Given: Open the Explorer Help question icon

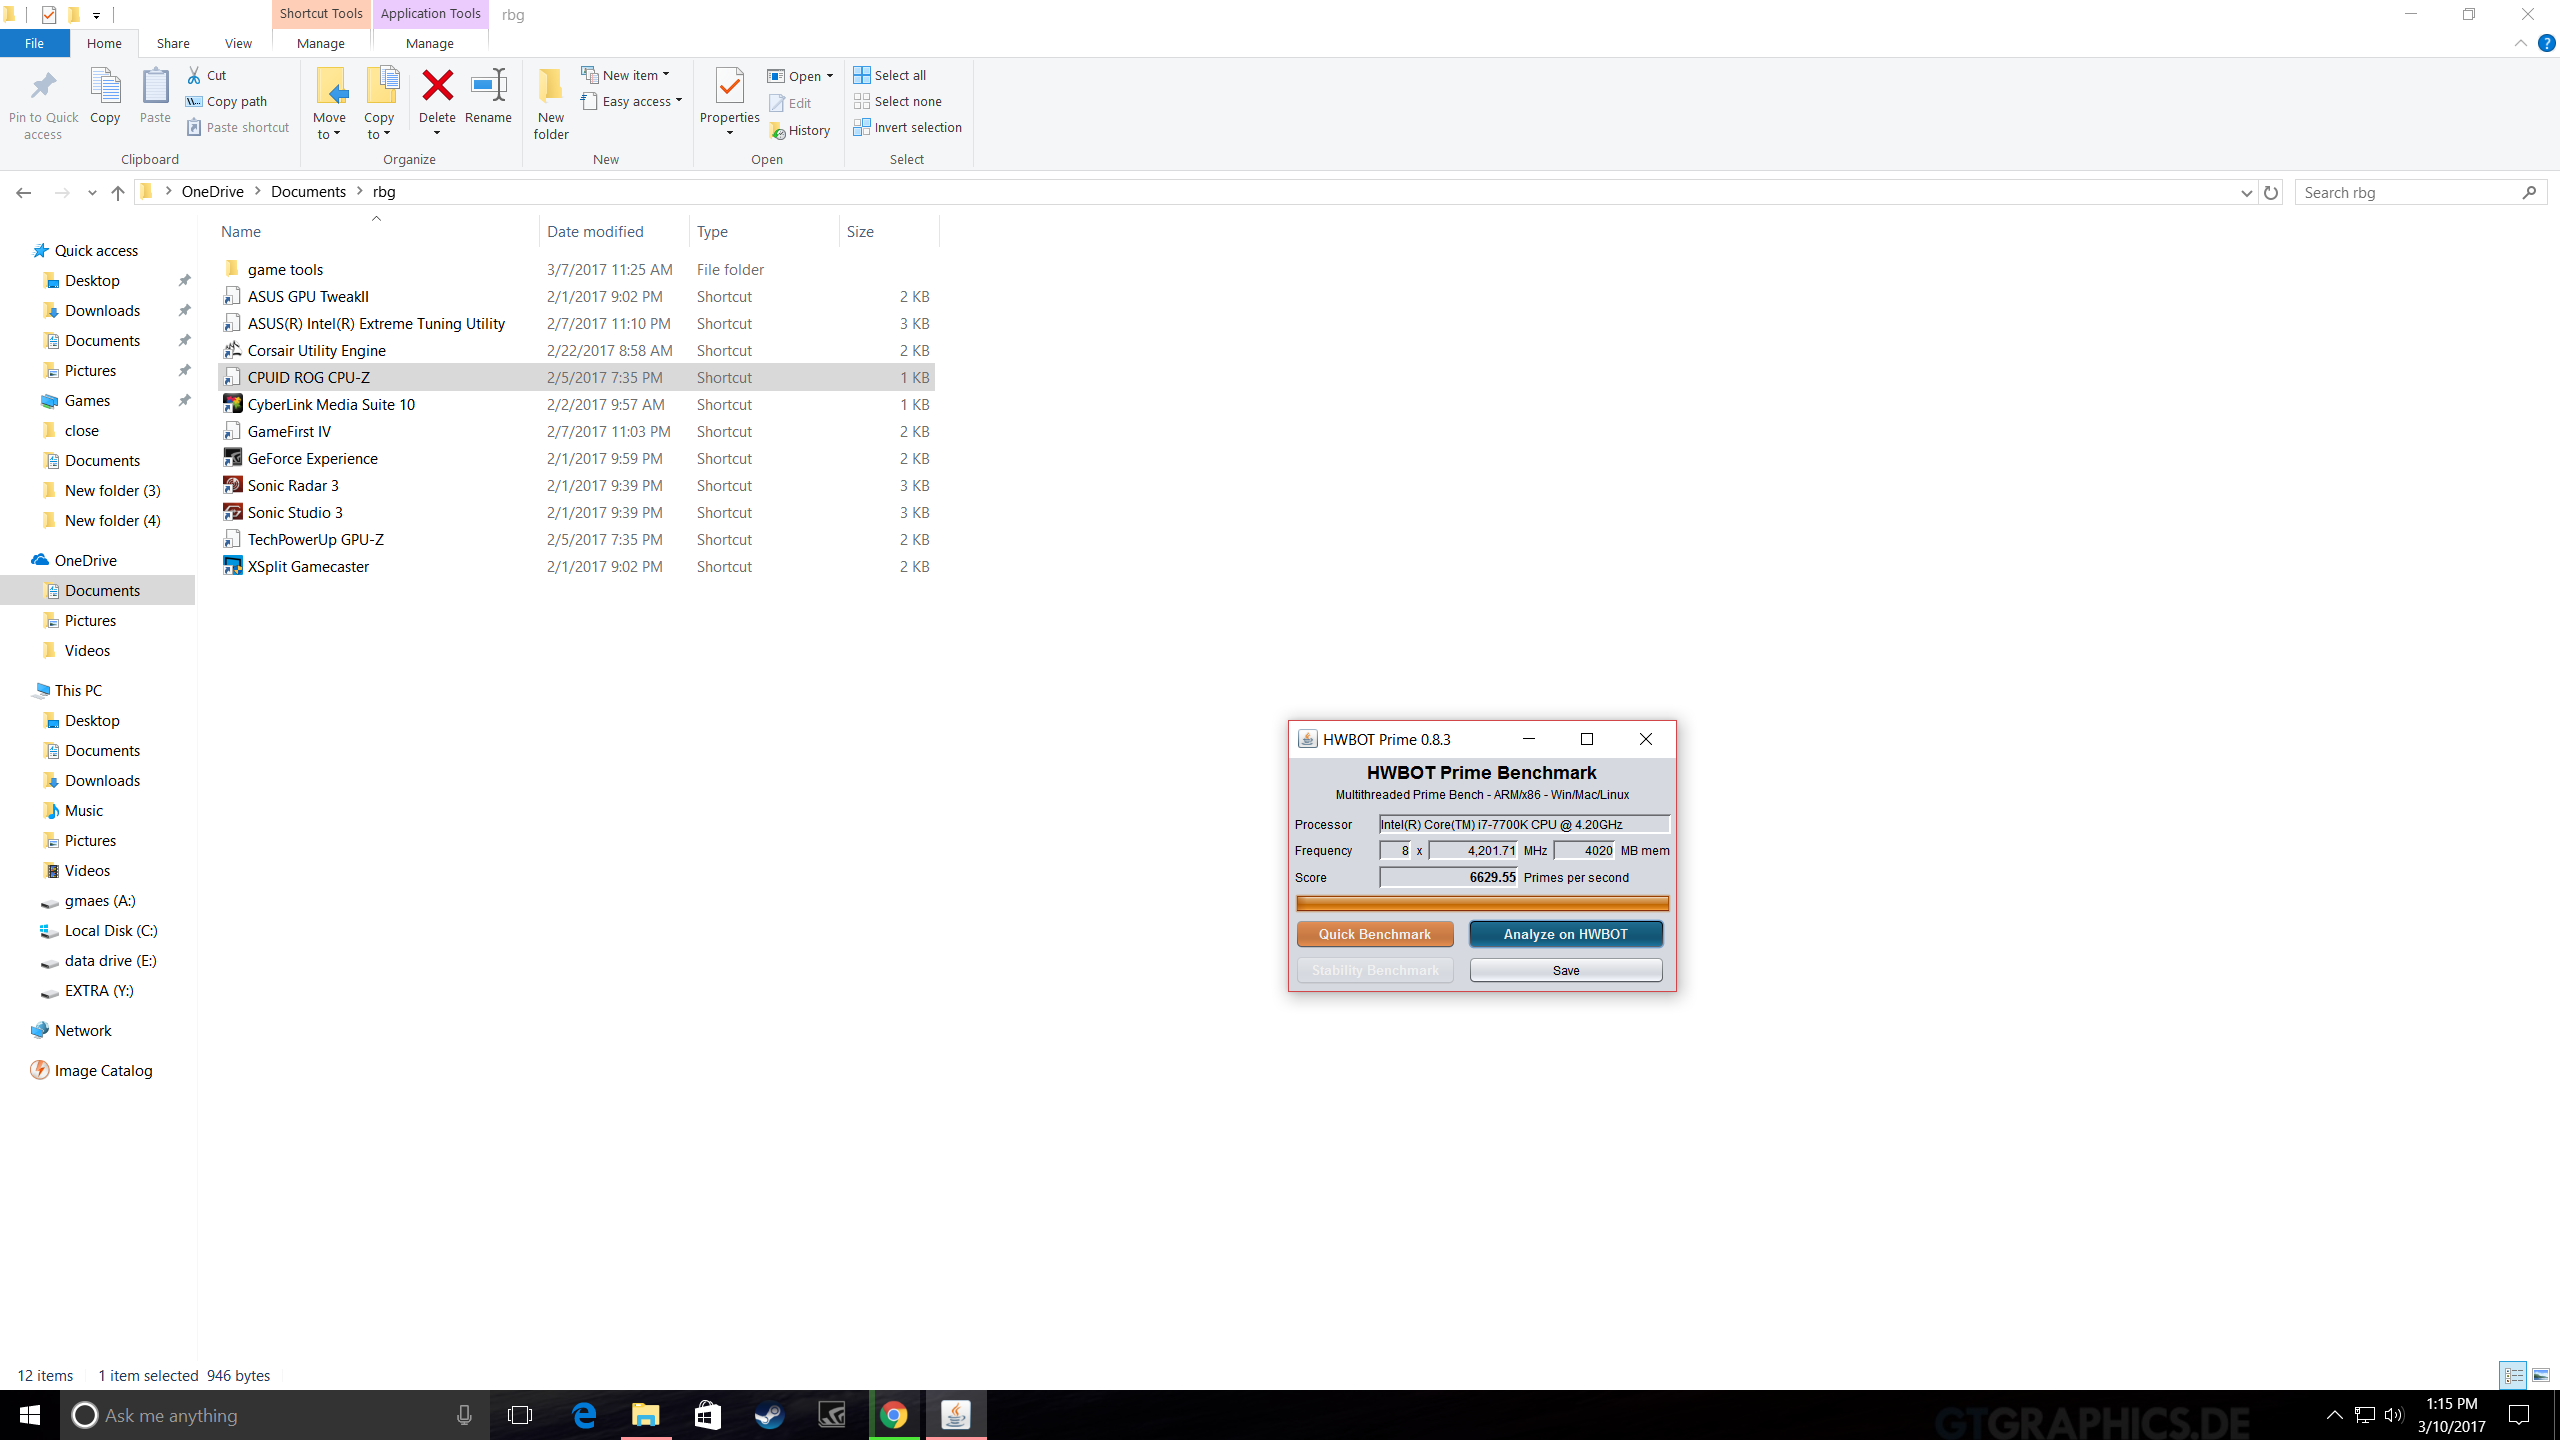Looking at the screenshot, I should point(2546,43).
